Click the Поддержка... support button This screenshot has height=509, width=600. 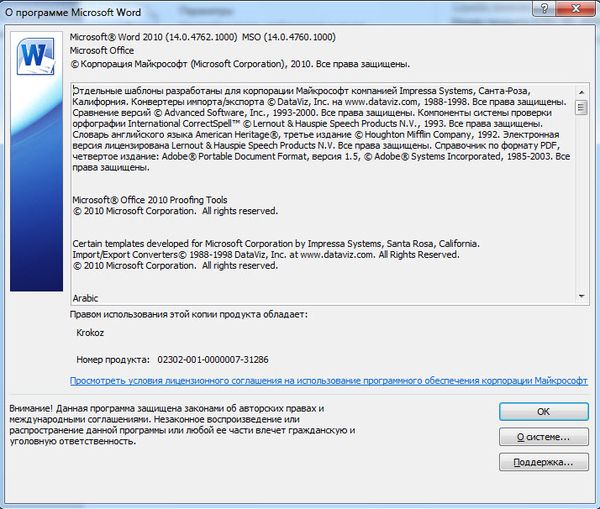(x=543, y=462)
